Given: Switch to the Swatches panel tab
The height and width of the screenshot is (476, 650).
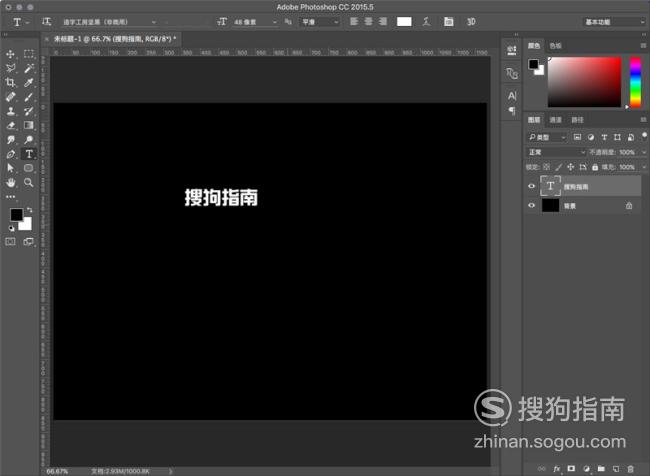Looking at the screenshot, I should [x=555, y=46].
